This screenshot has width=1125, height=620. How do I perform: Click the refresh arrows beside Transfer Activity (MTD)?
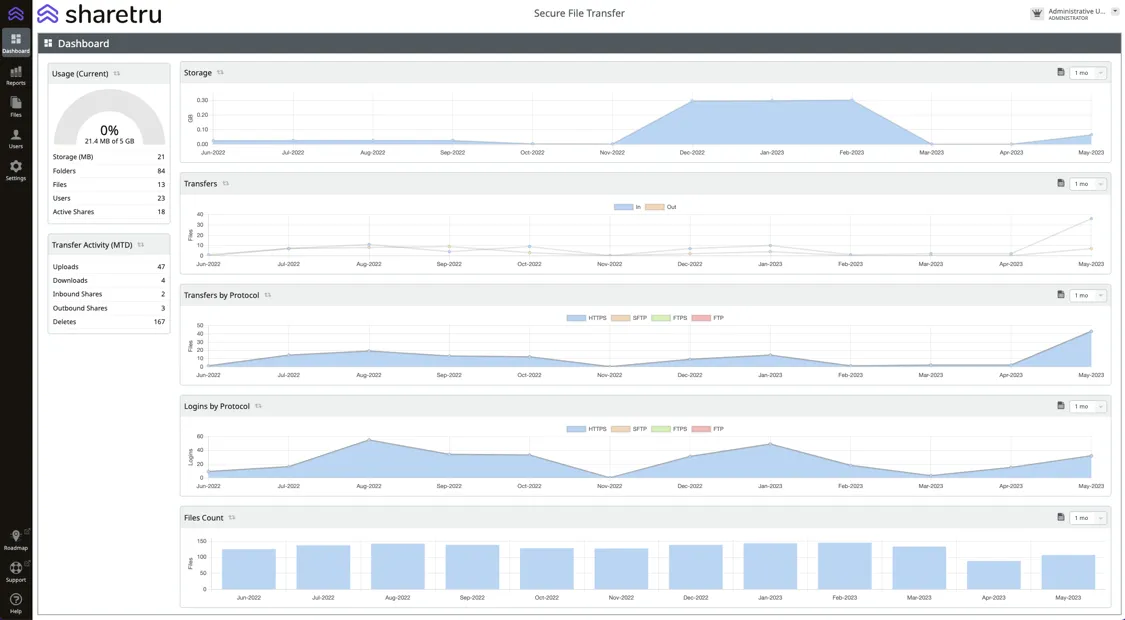[141, 245]
